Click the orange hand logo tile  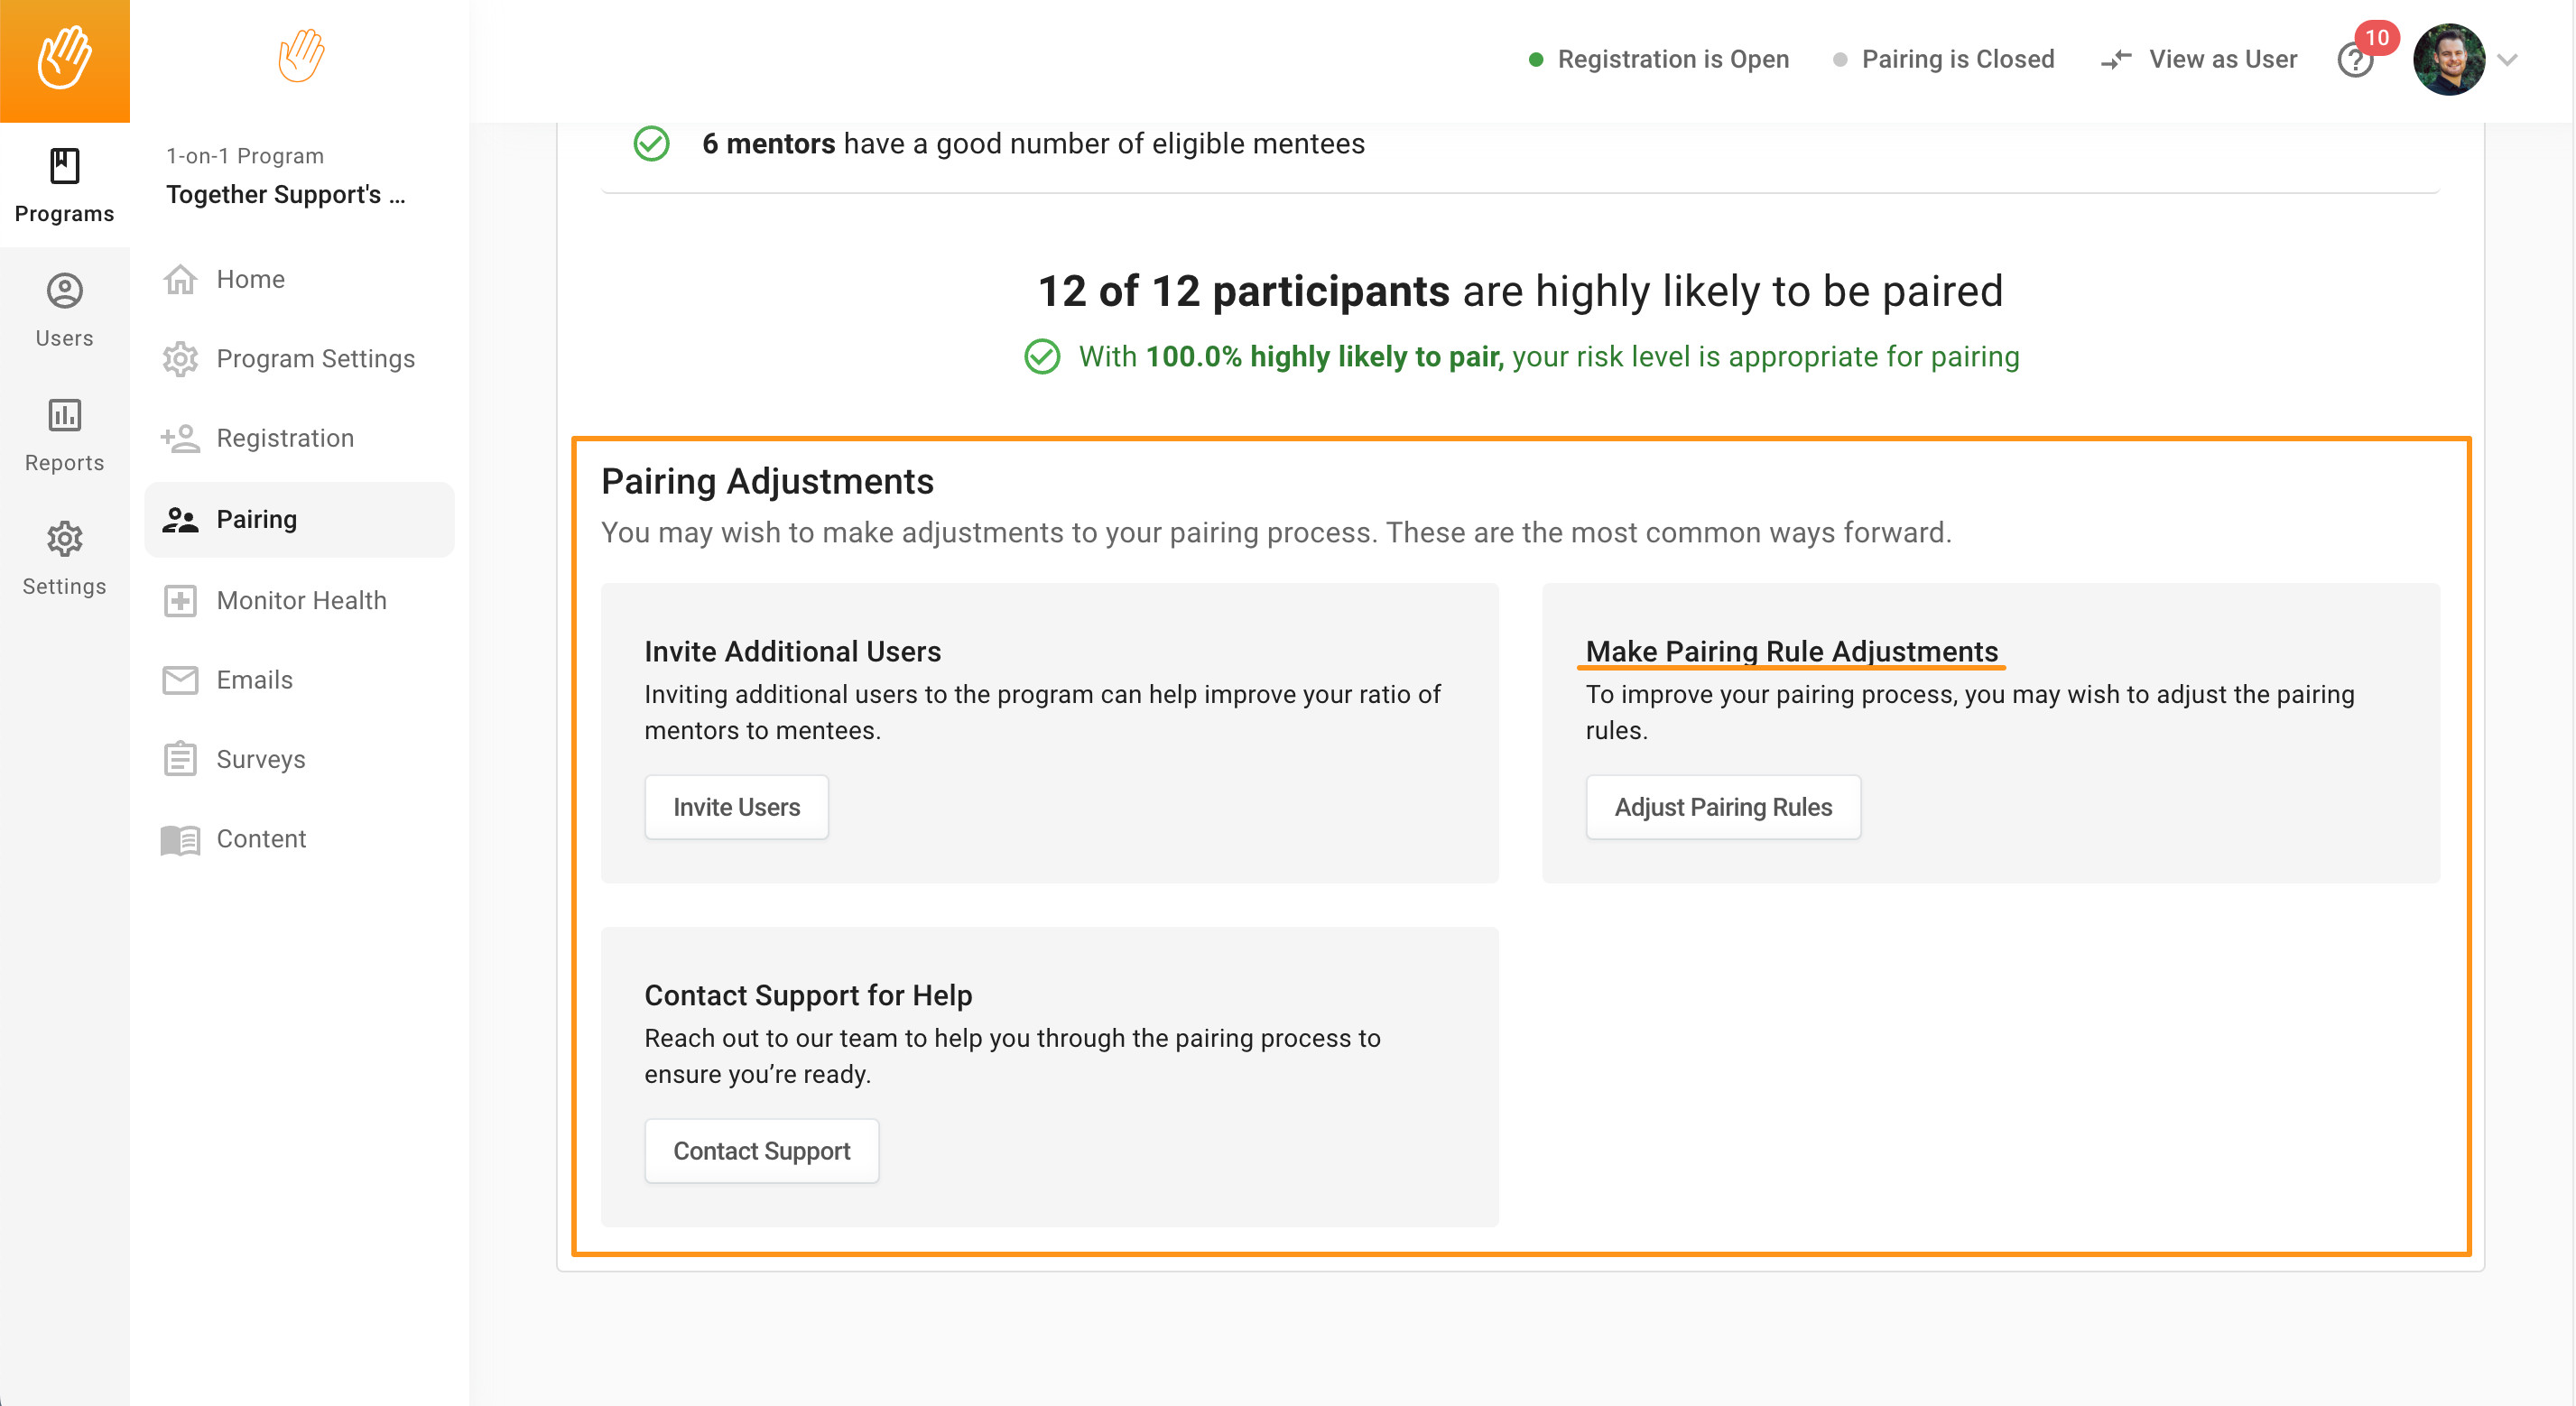[x=64, y=60]
